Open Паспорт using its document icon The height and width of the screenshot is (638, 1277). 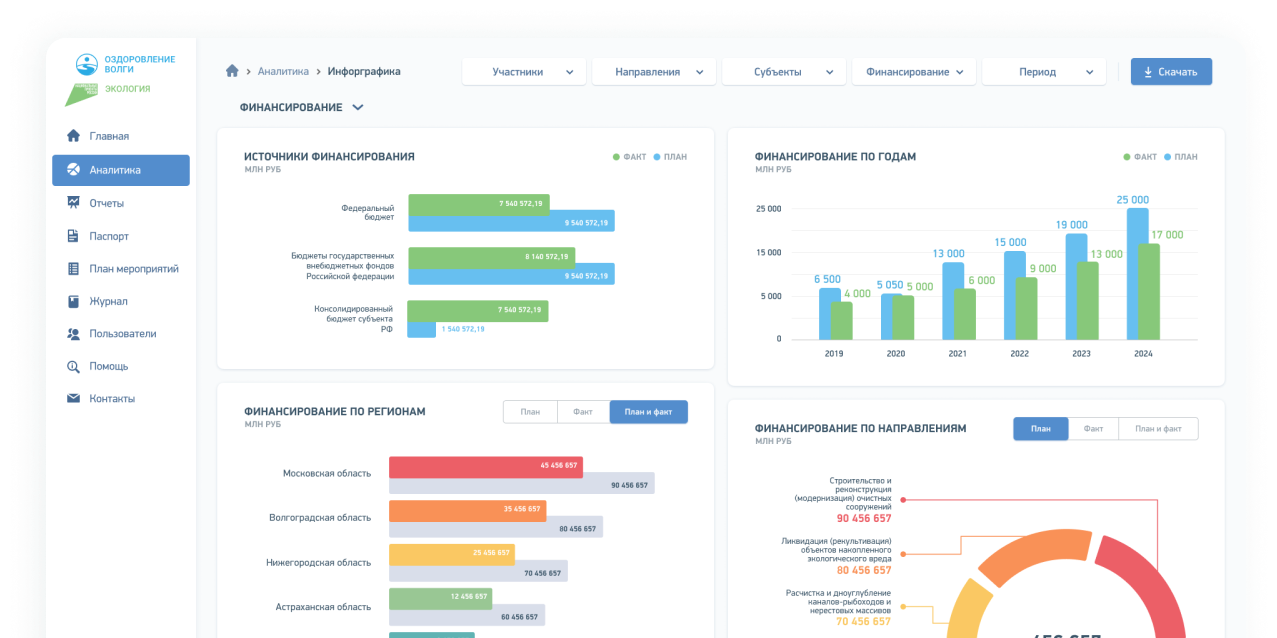(71, 235)
